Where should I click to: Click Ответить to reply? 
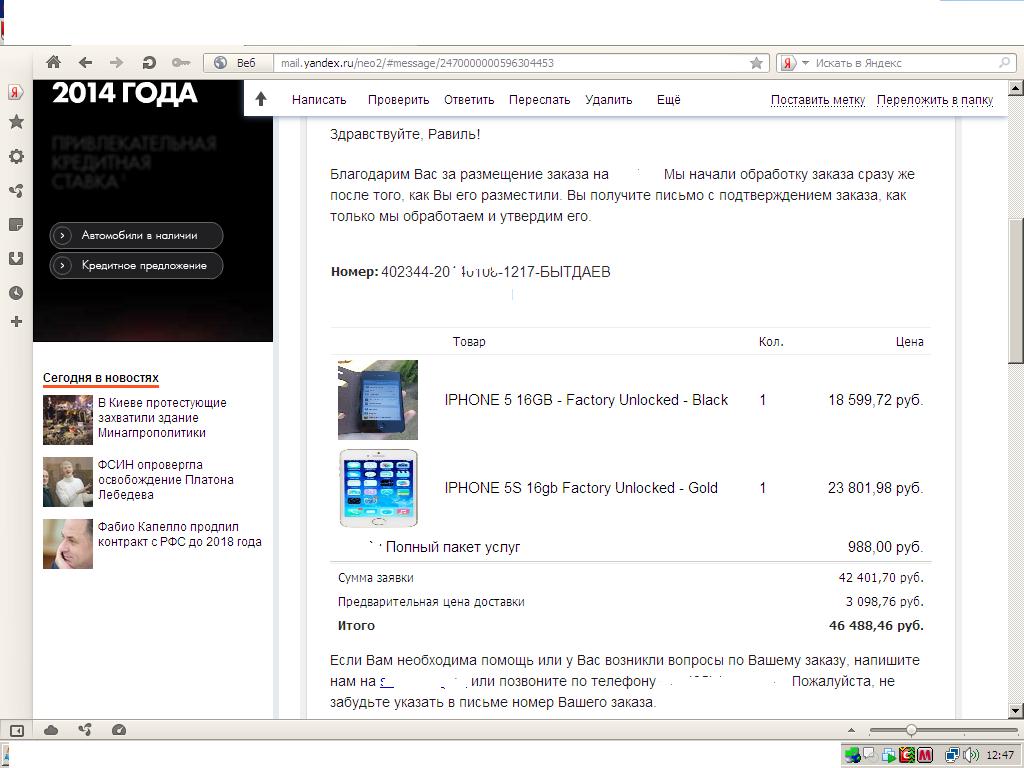469,100
